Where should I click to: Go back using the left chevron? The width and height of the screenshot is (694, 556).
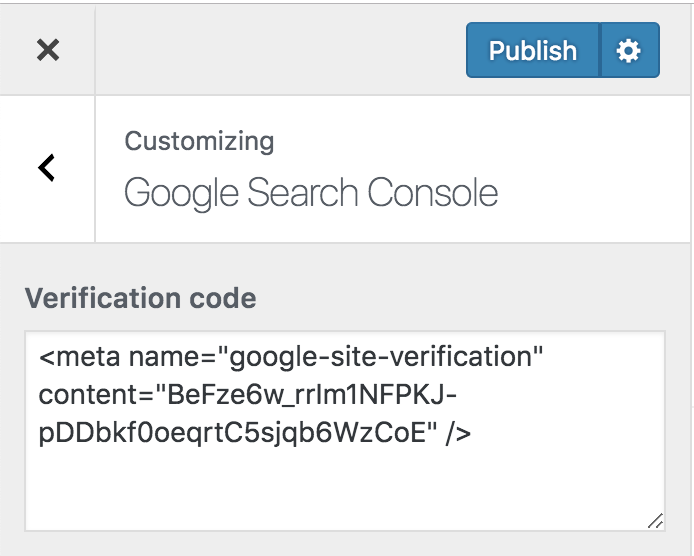click(47, 168)
